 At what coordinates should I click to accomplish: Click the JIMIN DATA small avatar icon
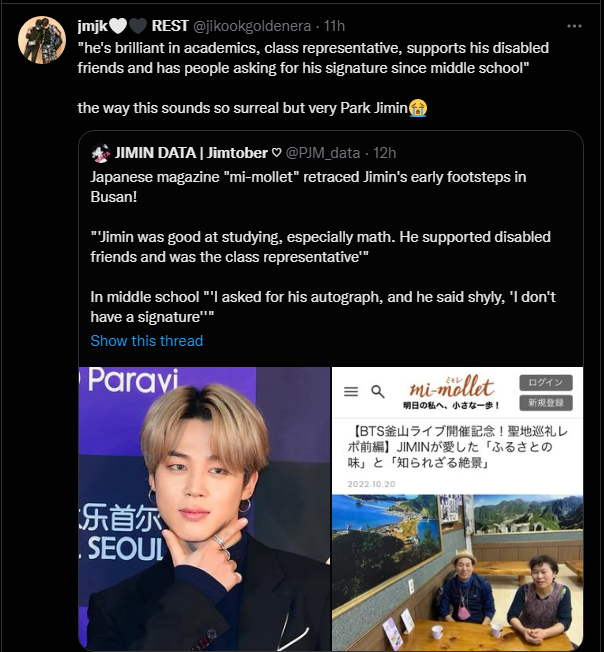pos(100,153)
